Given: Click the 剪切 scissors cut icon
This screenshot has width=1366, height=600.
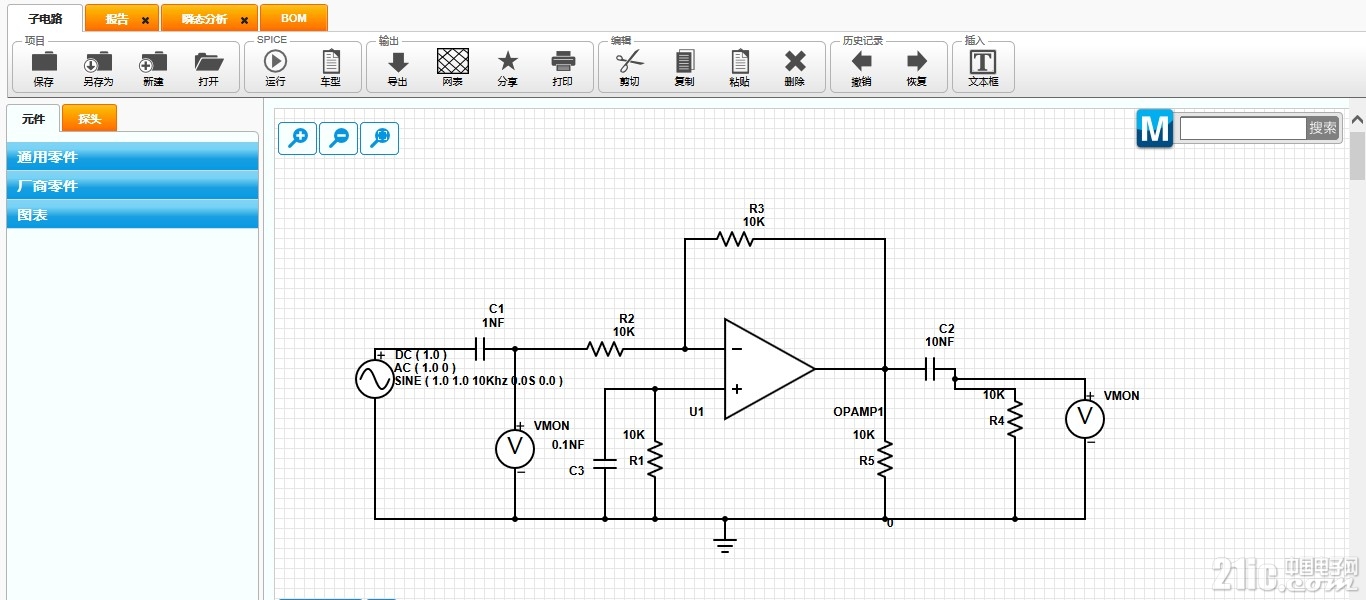Looking at the screenshot, I should pos(629,61).
